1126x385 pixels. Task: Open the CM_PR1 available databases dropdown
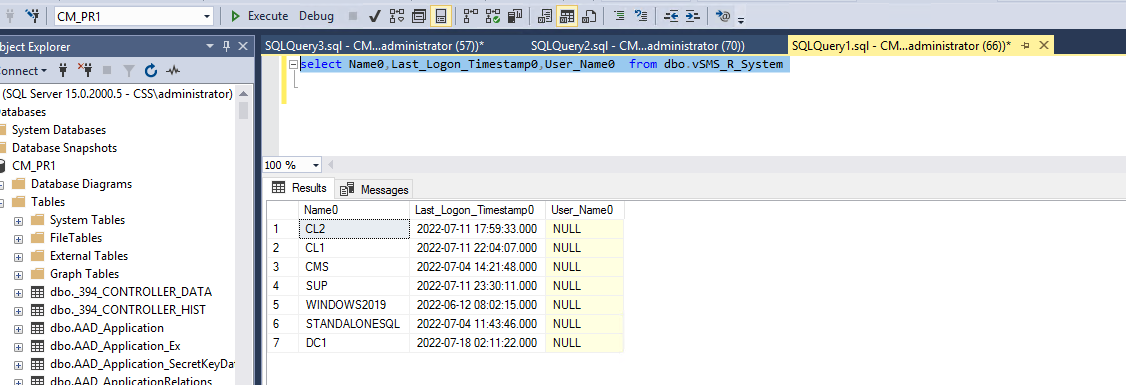pyautogui.click(x=208, y=16)
